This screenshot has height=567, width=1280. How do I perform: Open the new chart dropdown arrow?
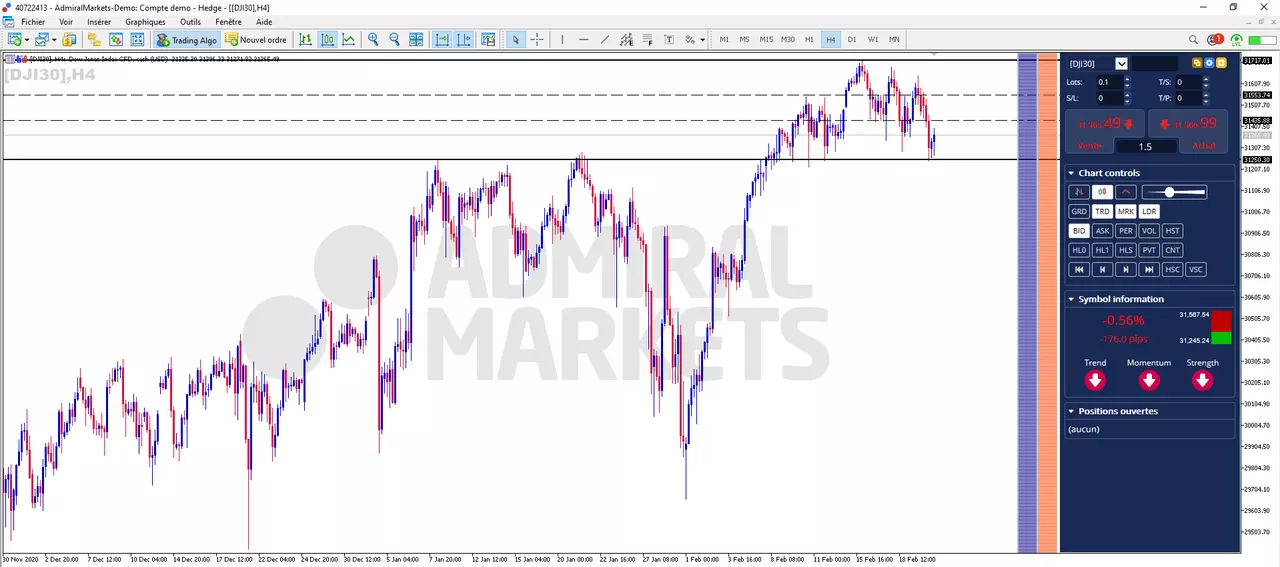pos(27,40)
